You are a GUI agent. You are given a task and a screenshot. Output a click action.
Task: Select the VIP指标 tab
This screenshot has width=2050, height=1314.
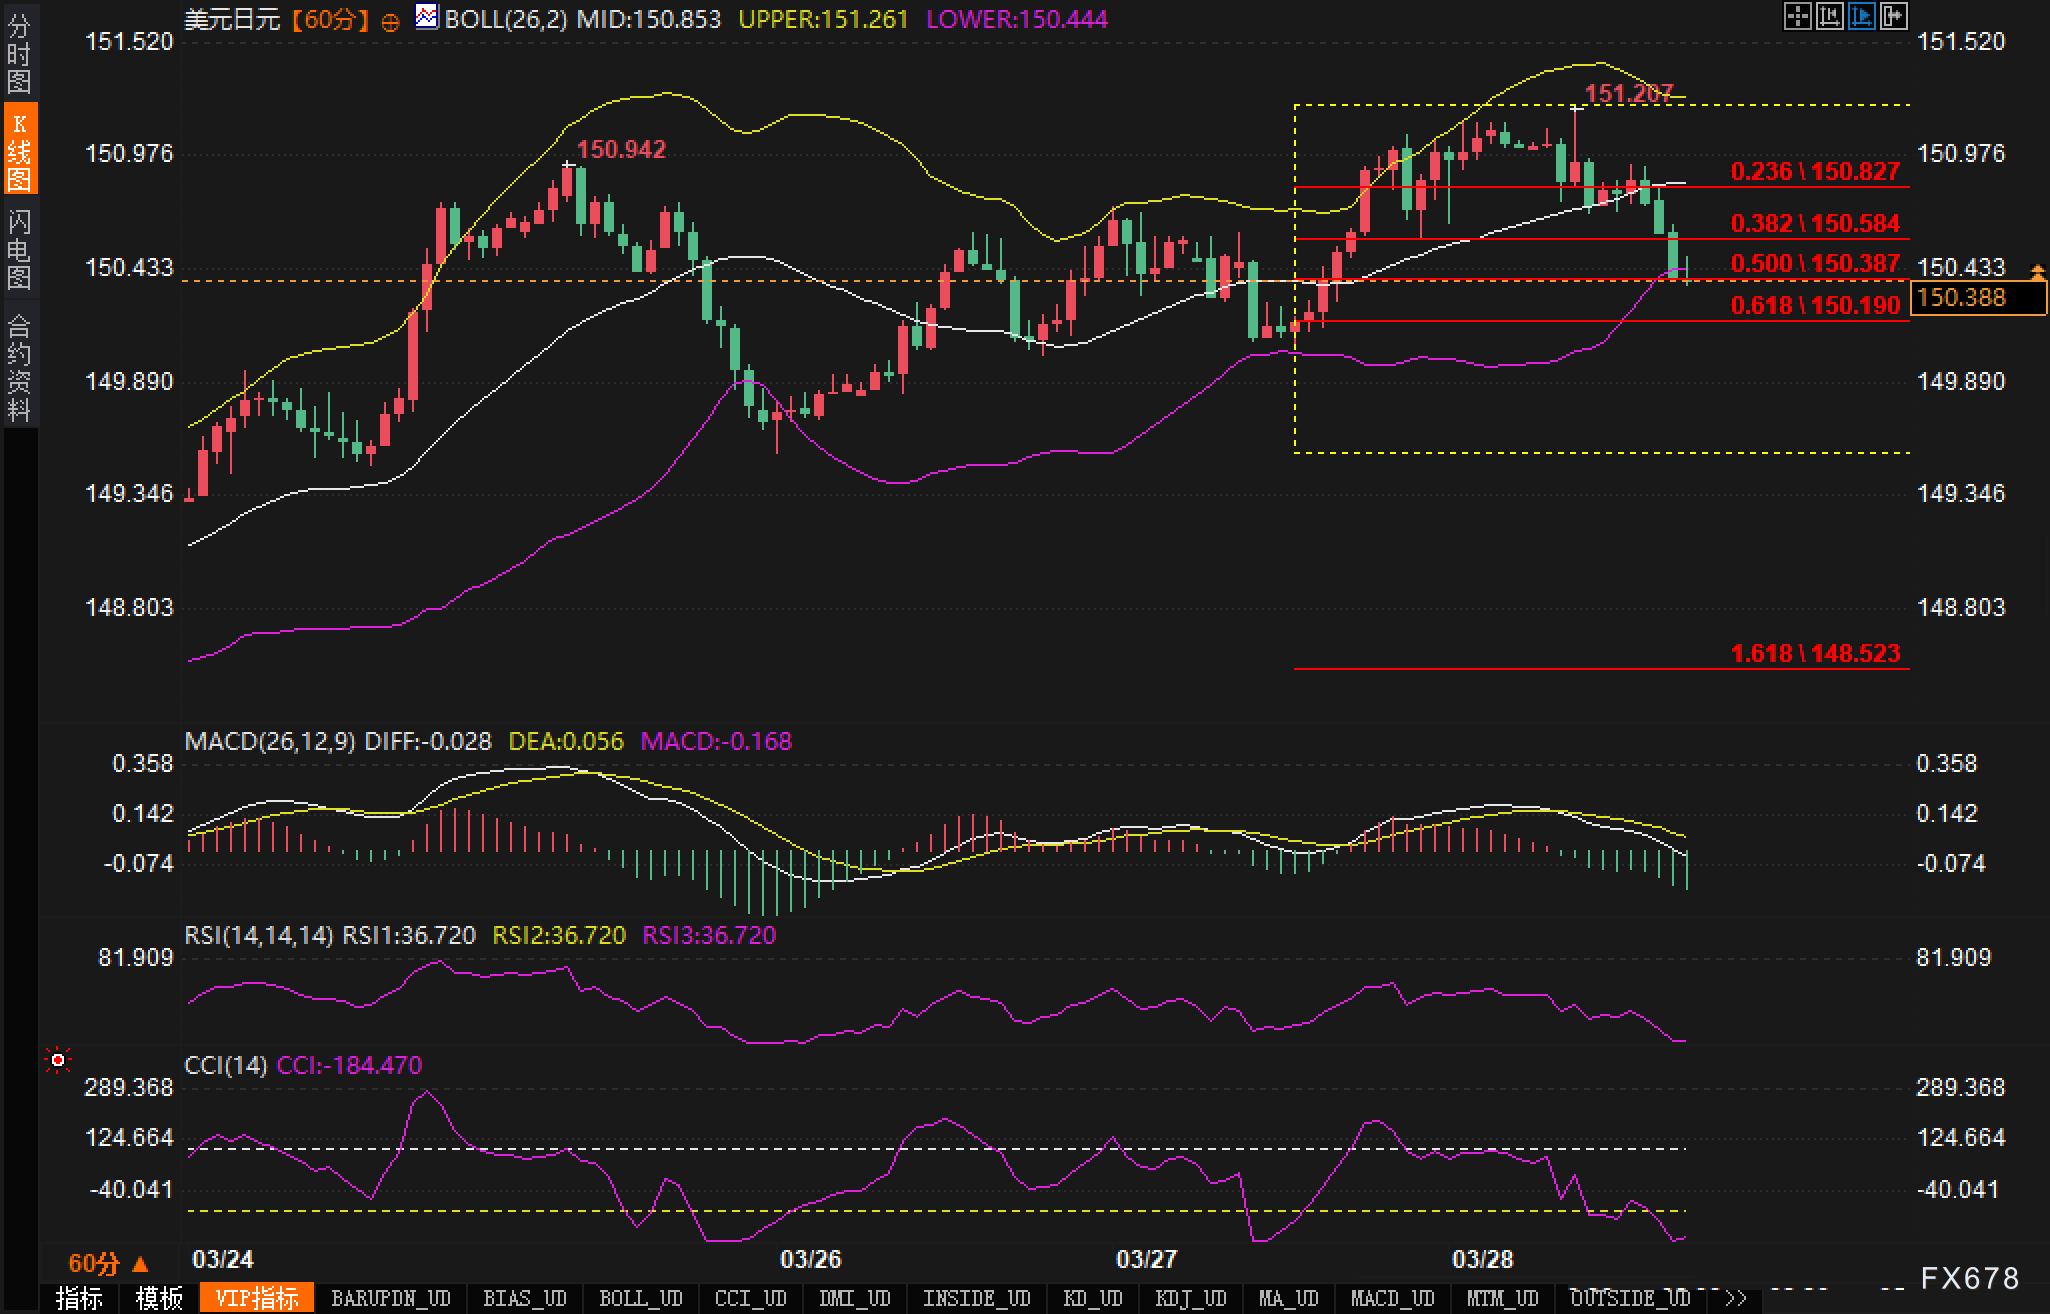(257, 1298)
